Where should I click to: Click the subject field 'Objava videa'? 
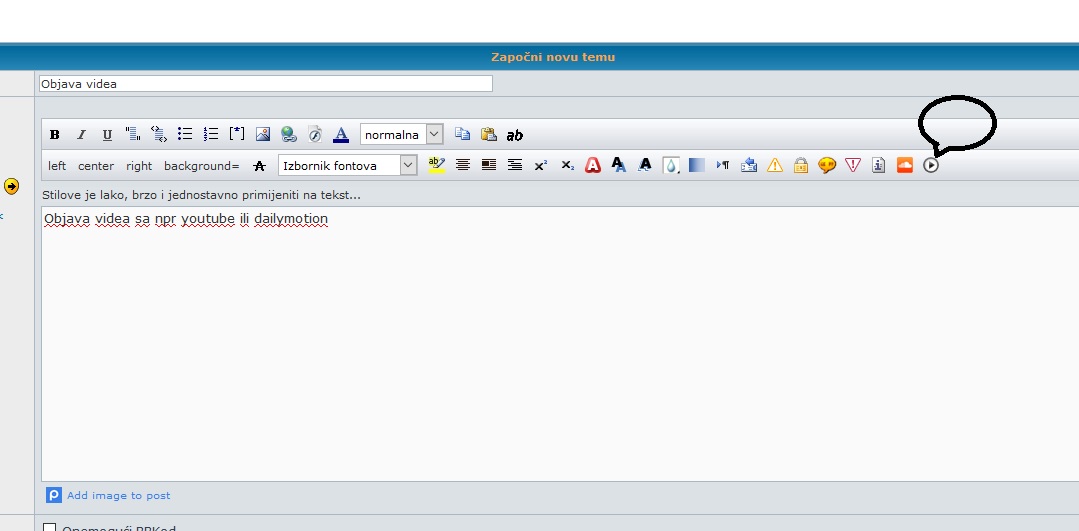pos(265,84)
